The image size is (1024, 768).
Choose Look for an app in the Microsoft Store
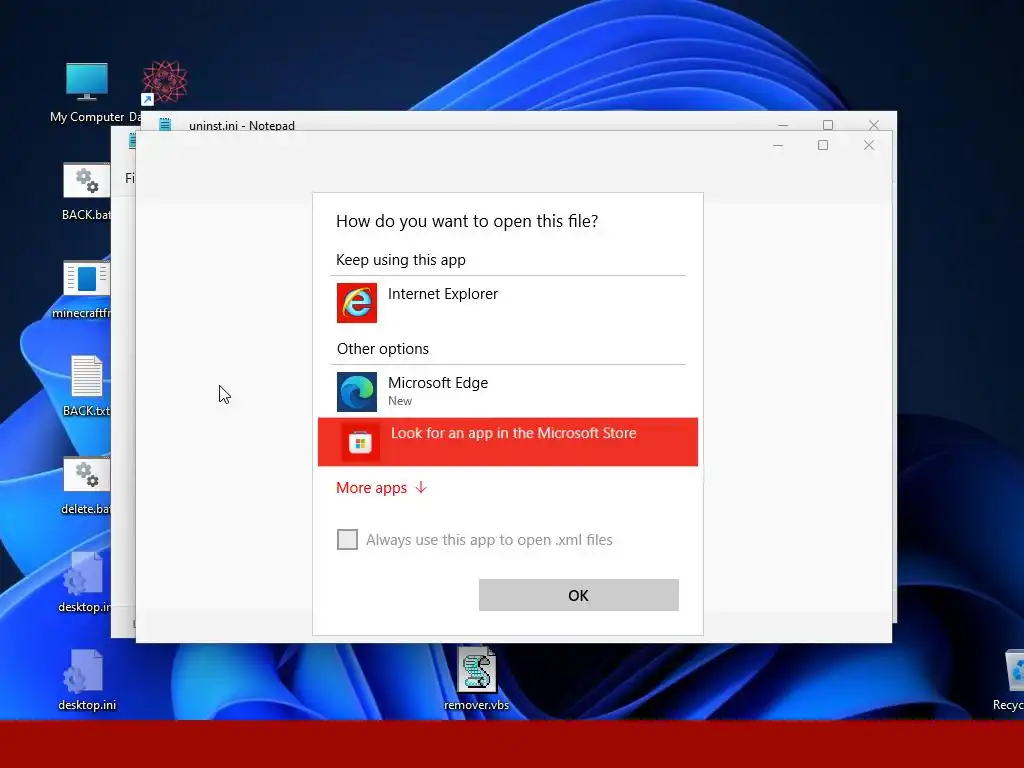tap(507, 442)
